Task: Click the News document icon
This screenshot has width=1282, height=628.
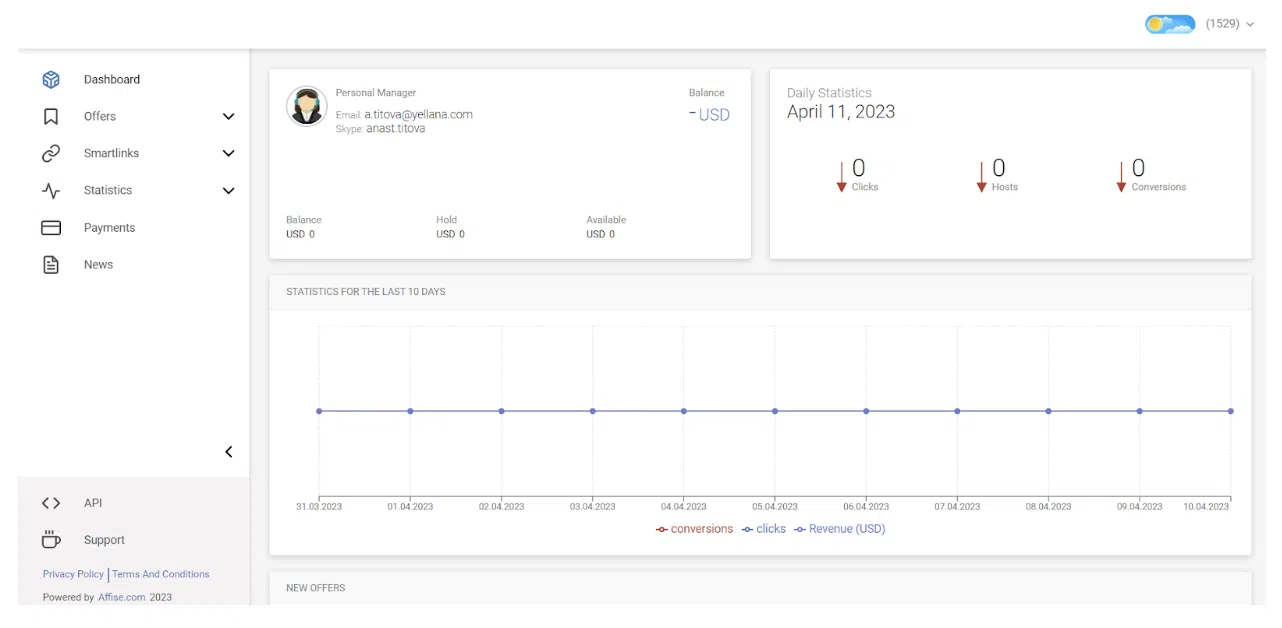Action: coord(51,265)
